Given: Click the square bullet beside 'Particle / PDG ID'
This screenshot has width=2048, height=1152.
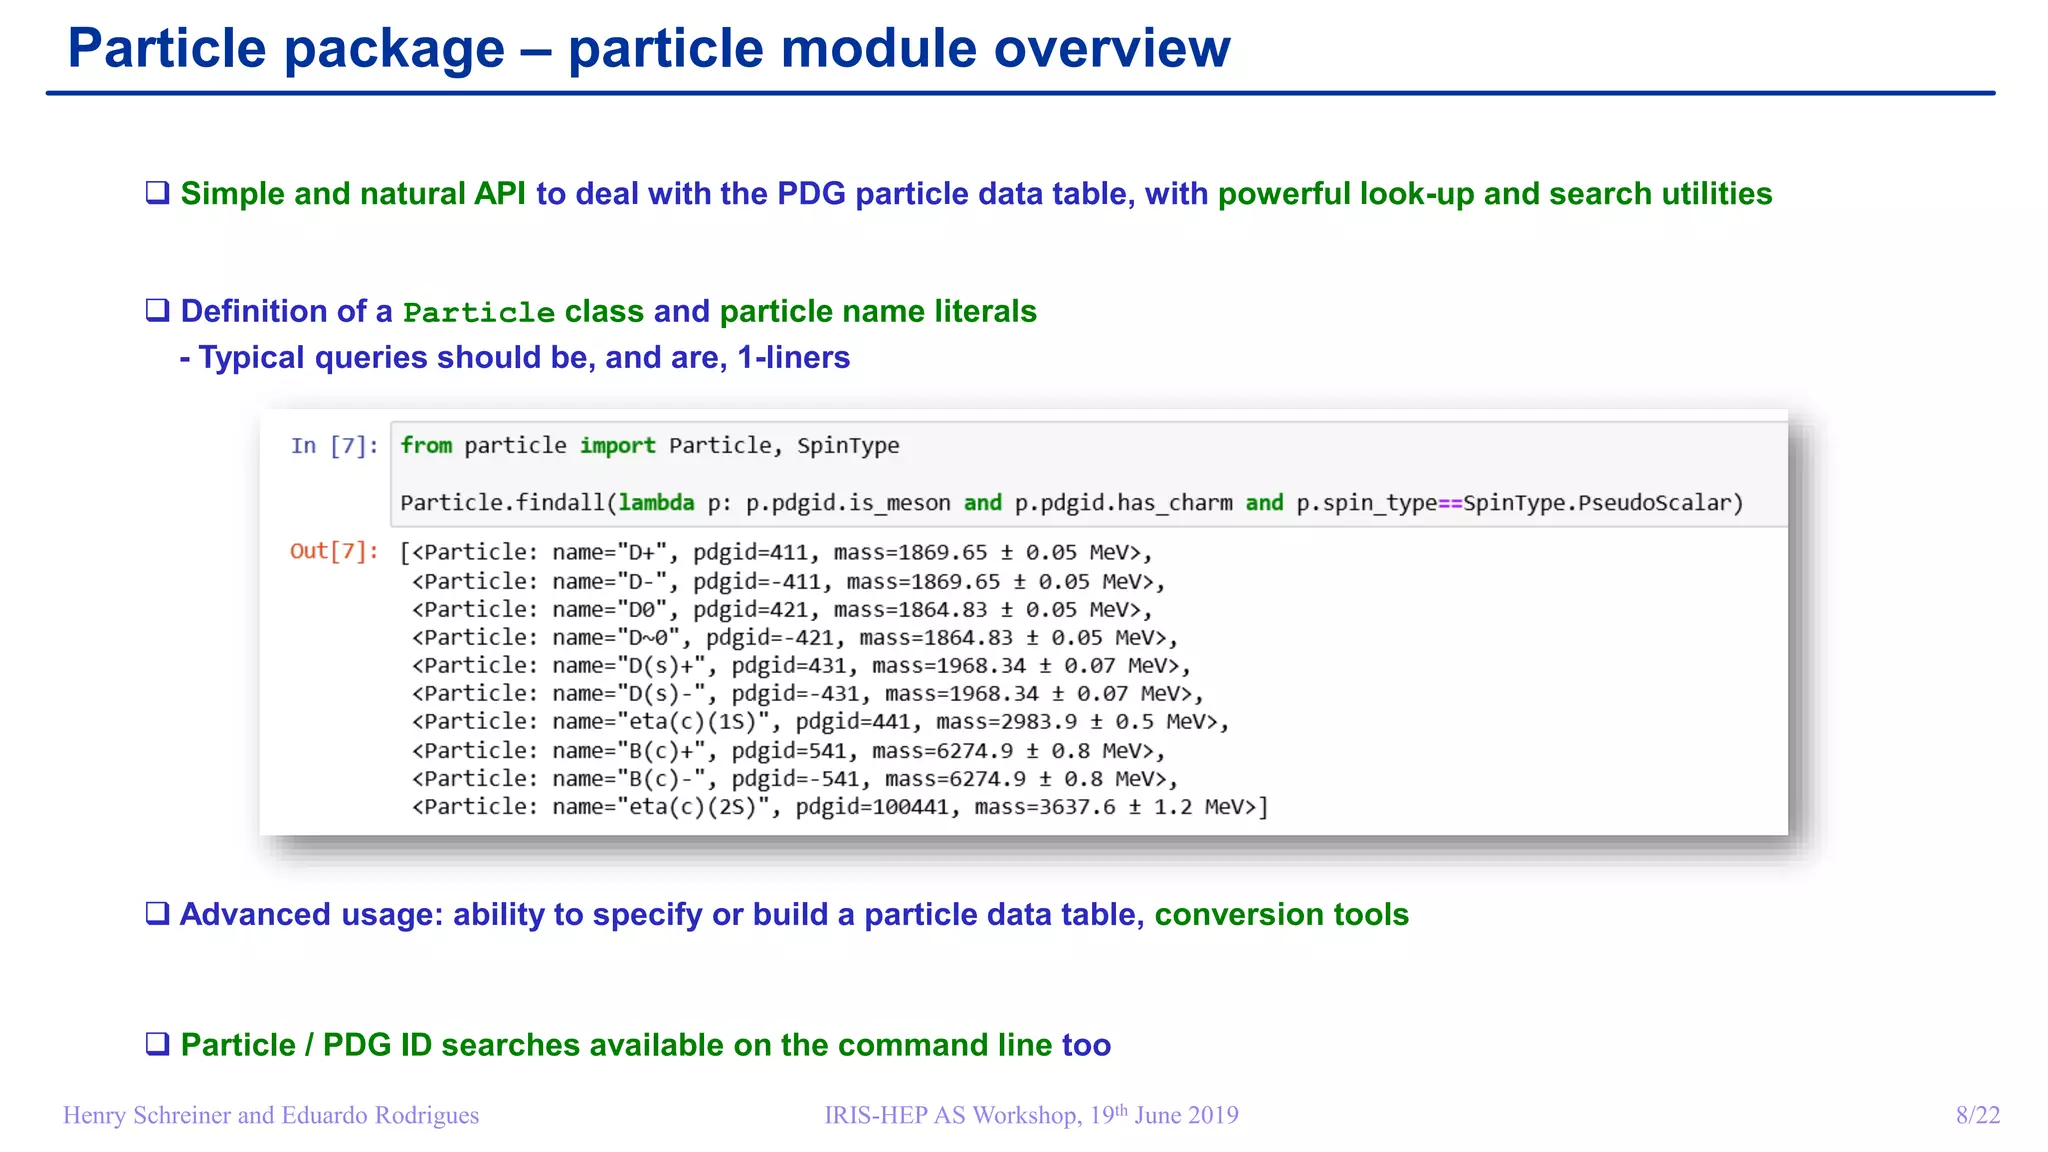Looking at the screenshot, I should click(x=157, y=1044).
